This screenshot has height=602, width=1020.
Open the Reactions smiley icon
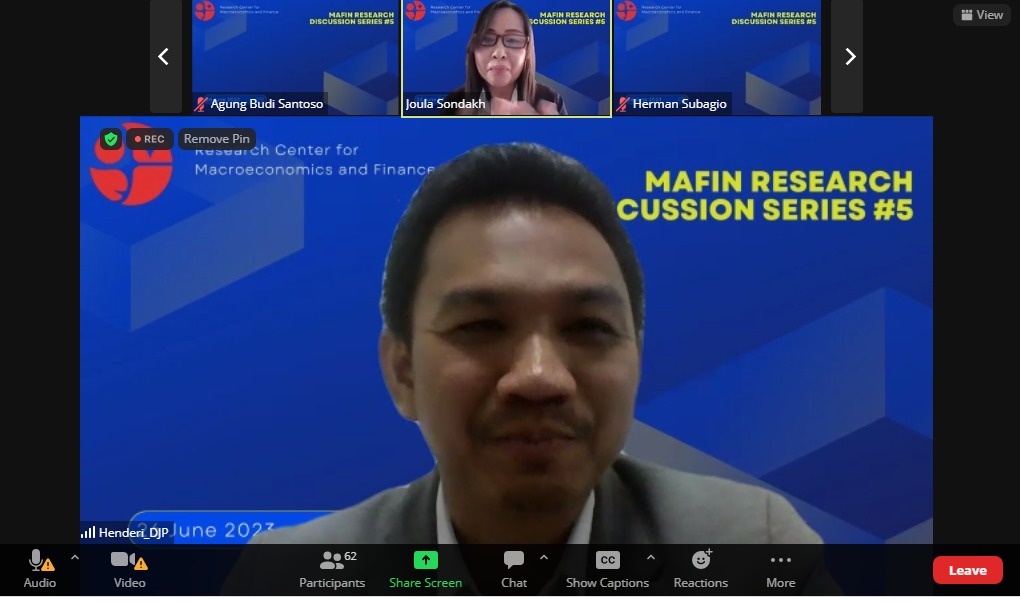[x=701, y=560]
